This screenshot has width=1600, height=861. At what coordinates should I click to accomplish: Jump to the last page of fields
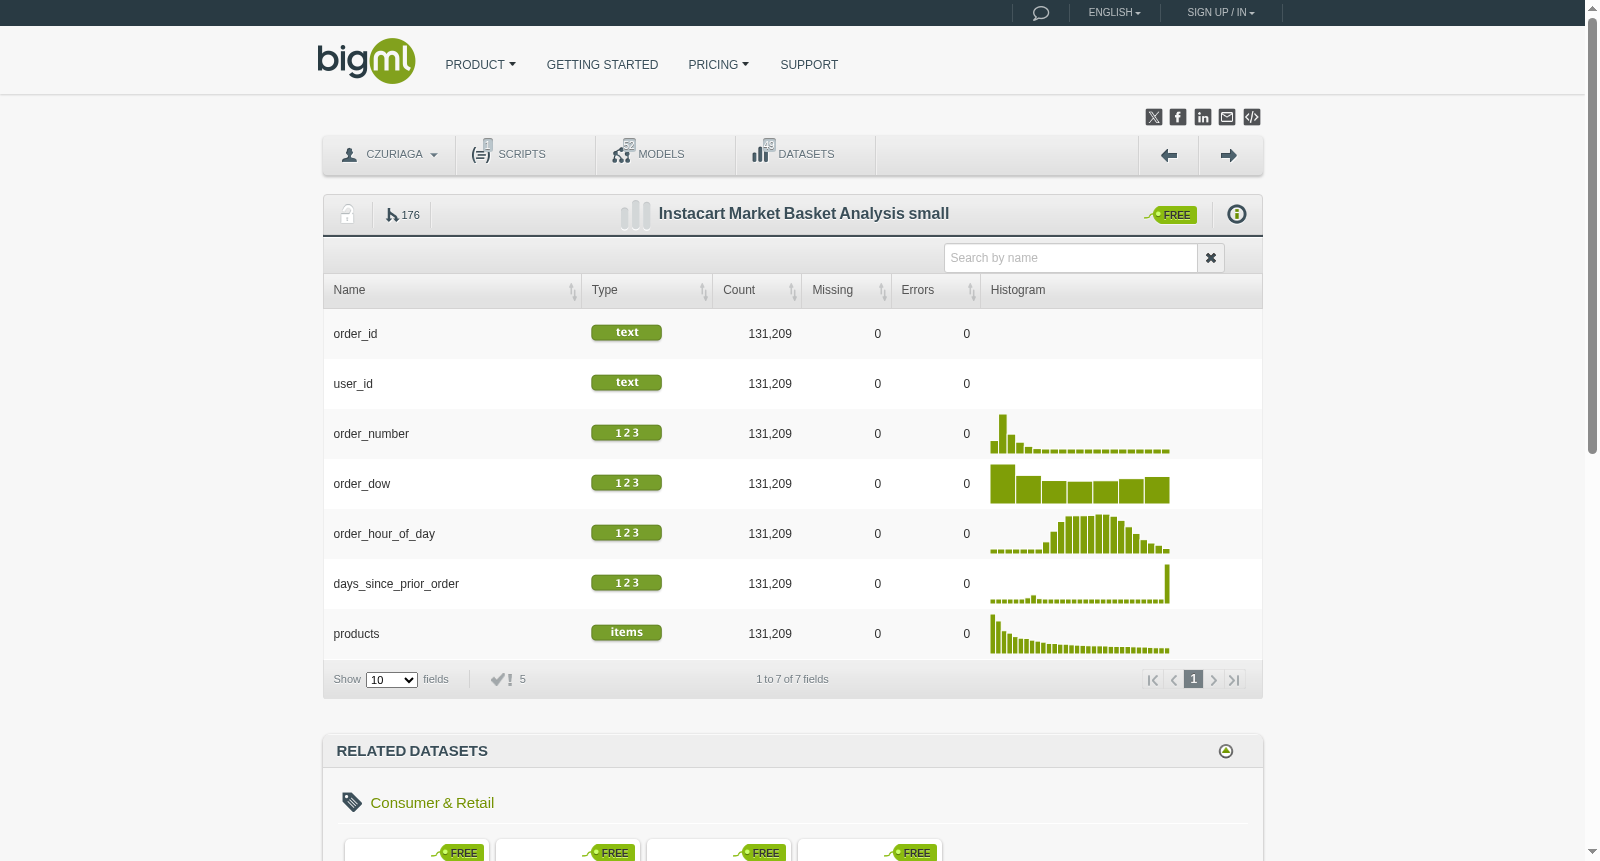[1235, 680]
